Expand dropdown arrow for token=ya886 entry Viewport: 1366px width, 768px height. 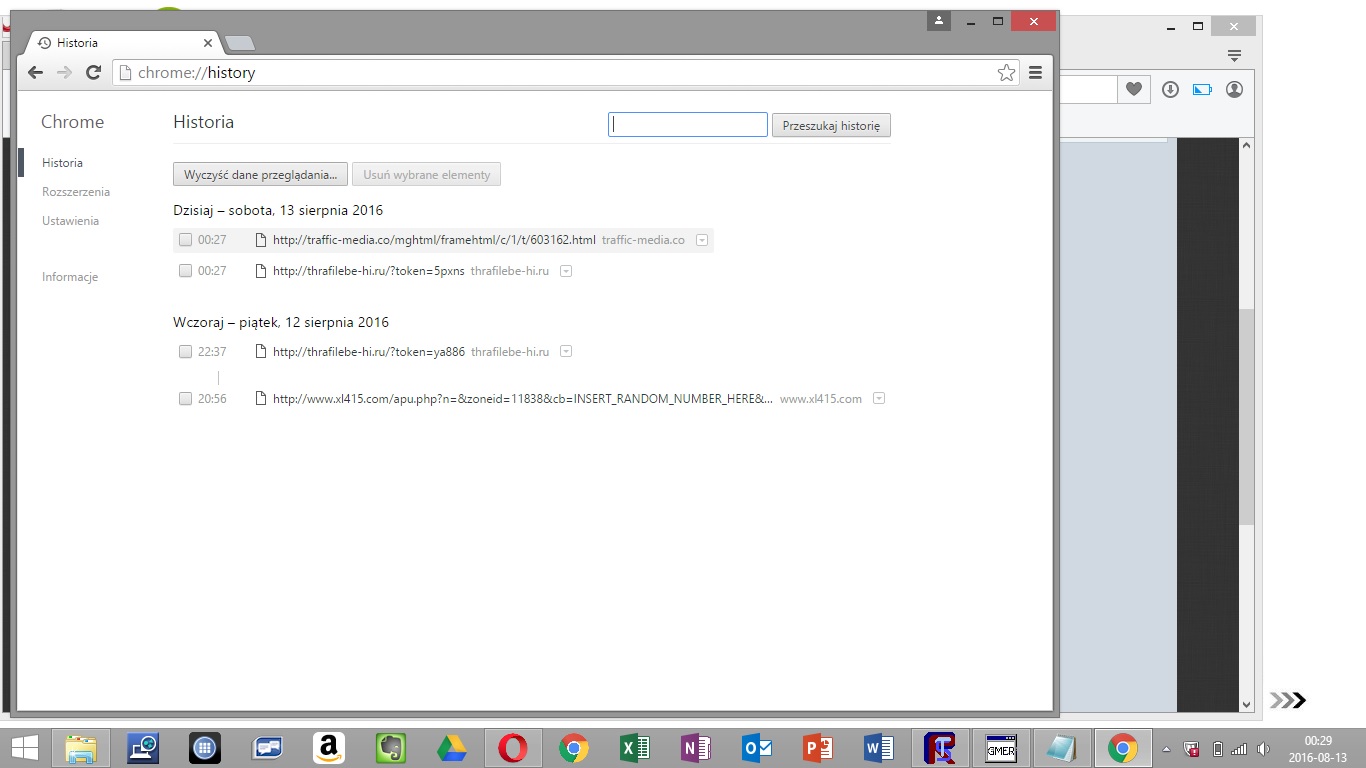tap(566, 352)
